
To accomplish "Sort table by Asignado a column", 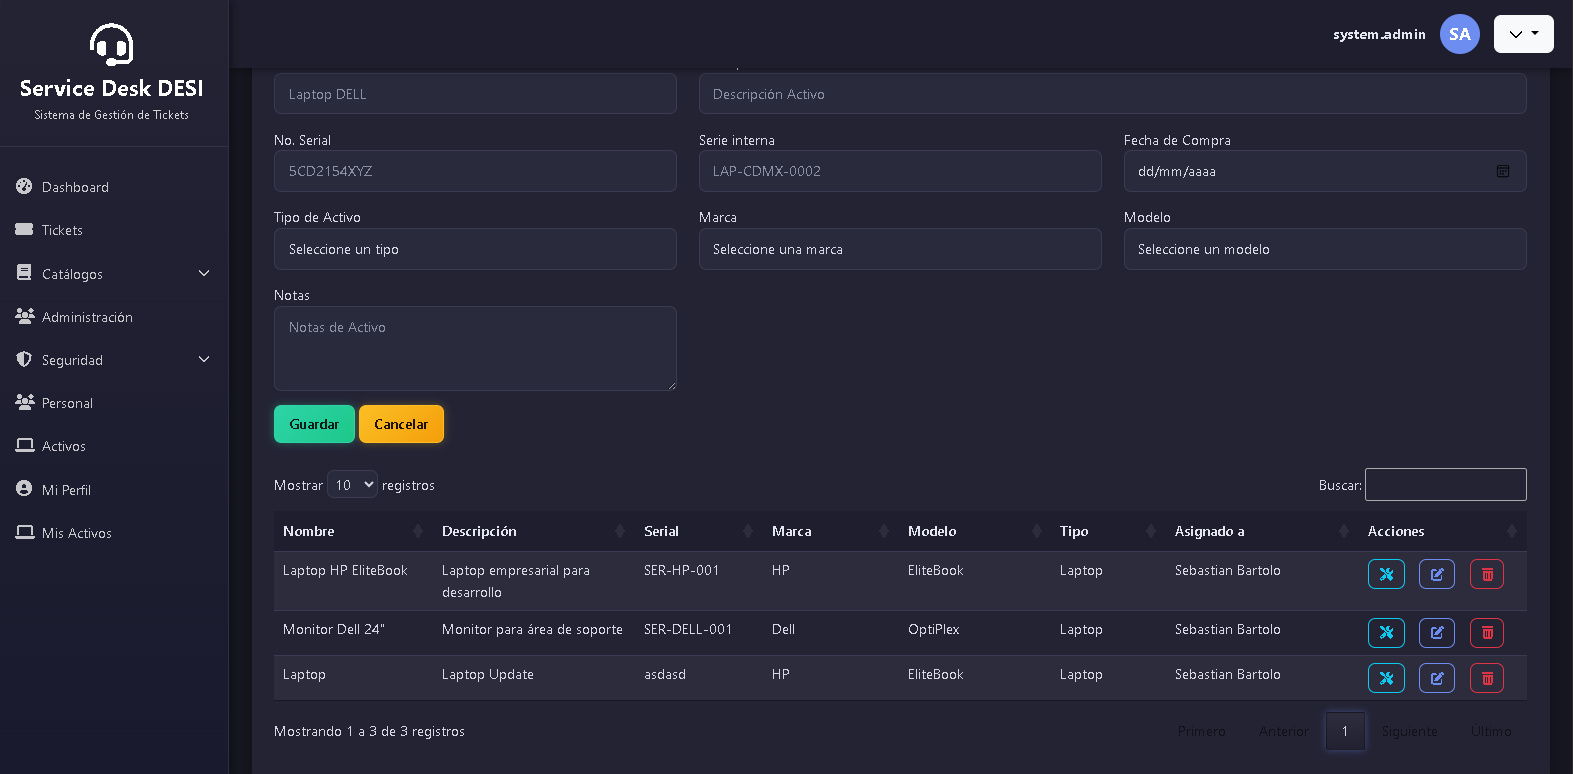I will 1262,531.
